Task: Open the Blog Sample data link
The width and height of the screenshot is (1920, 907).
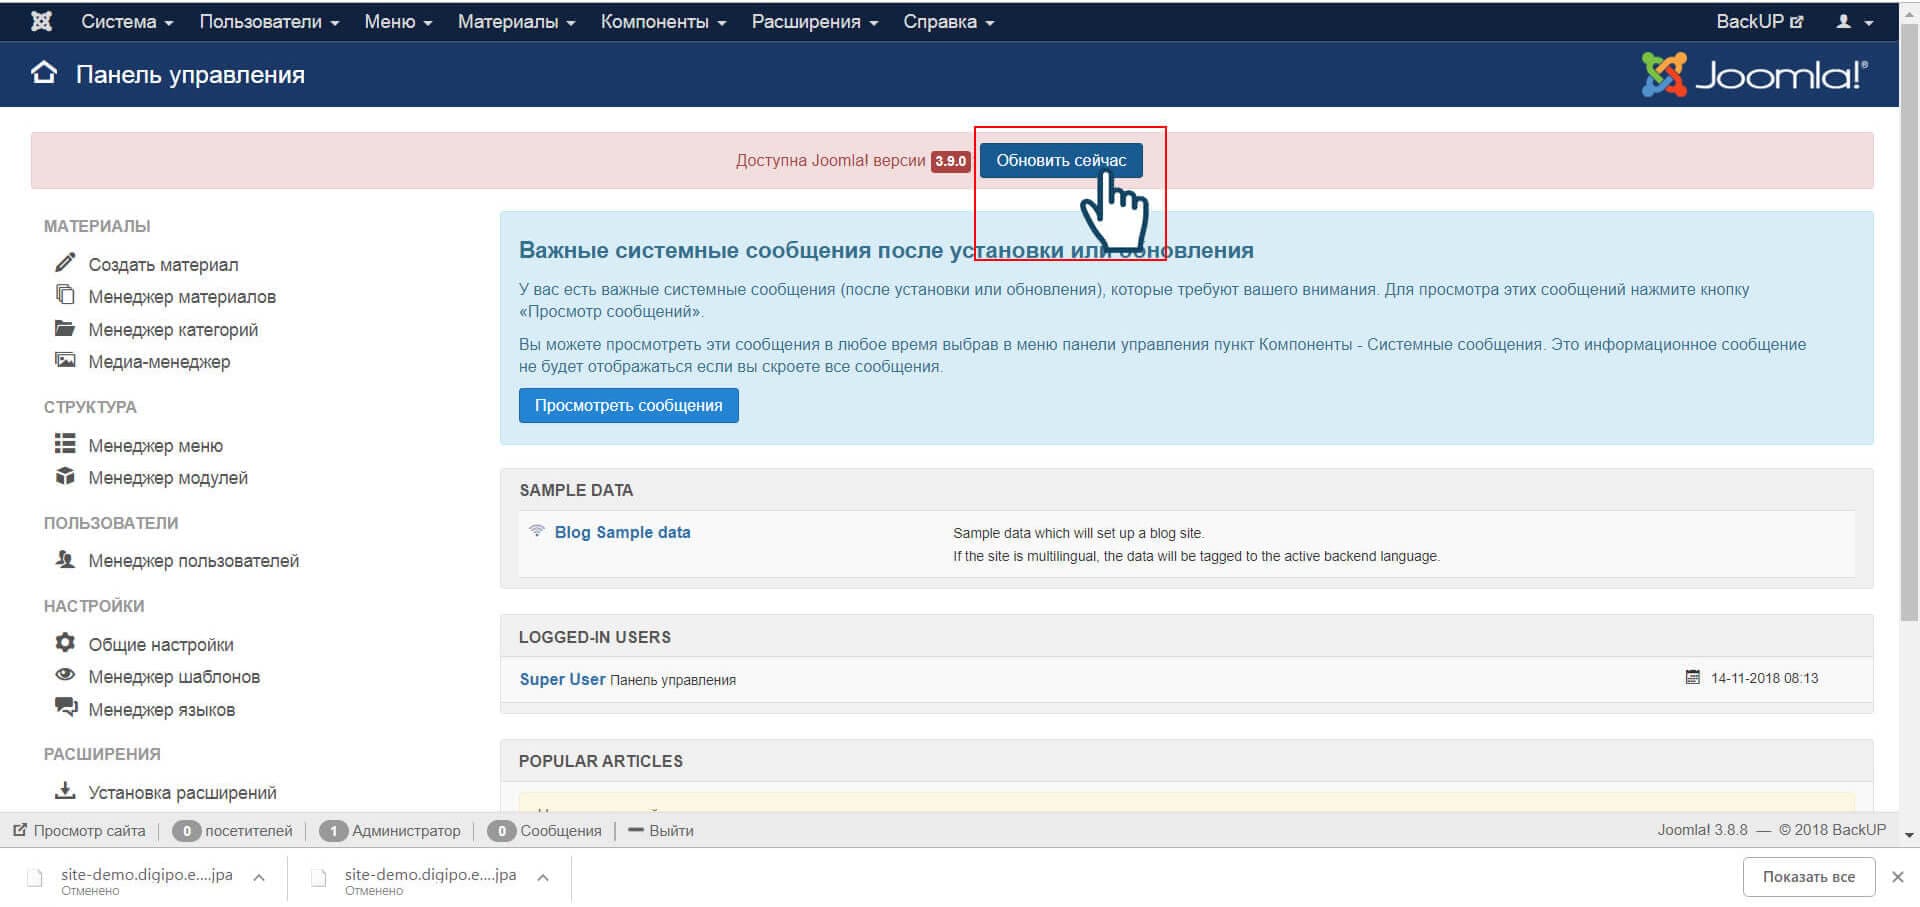Action: click(x=622, y=532)
